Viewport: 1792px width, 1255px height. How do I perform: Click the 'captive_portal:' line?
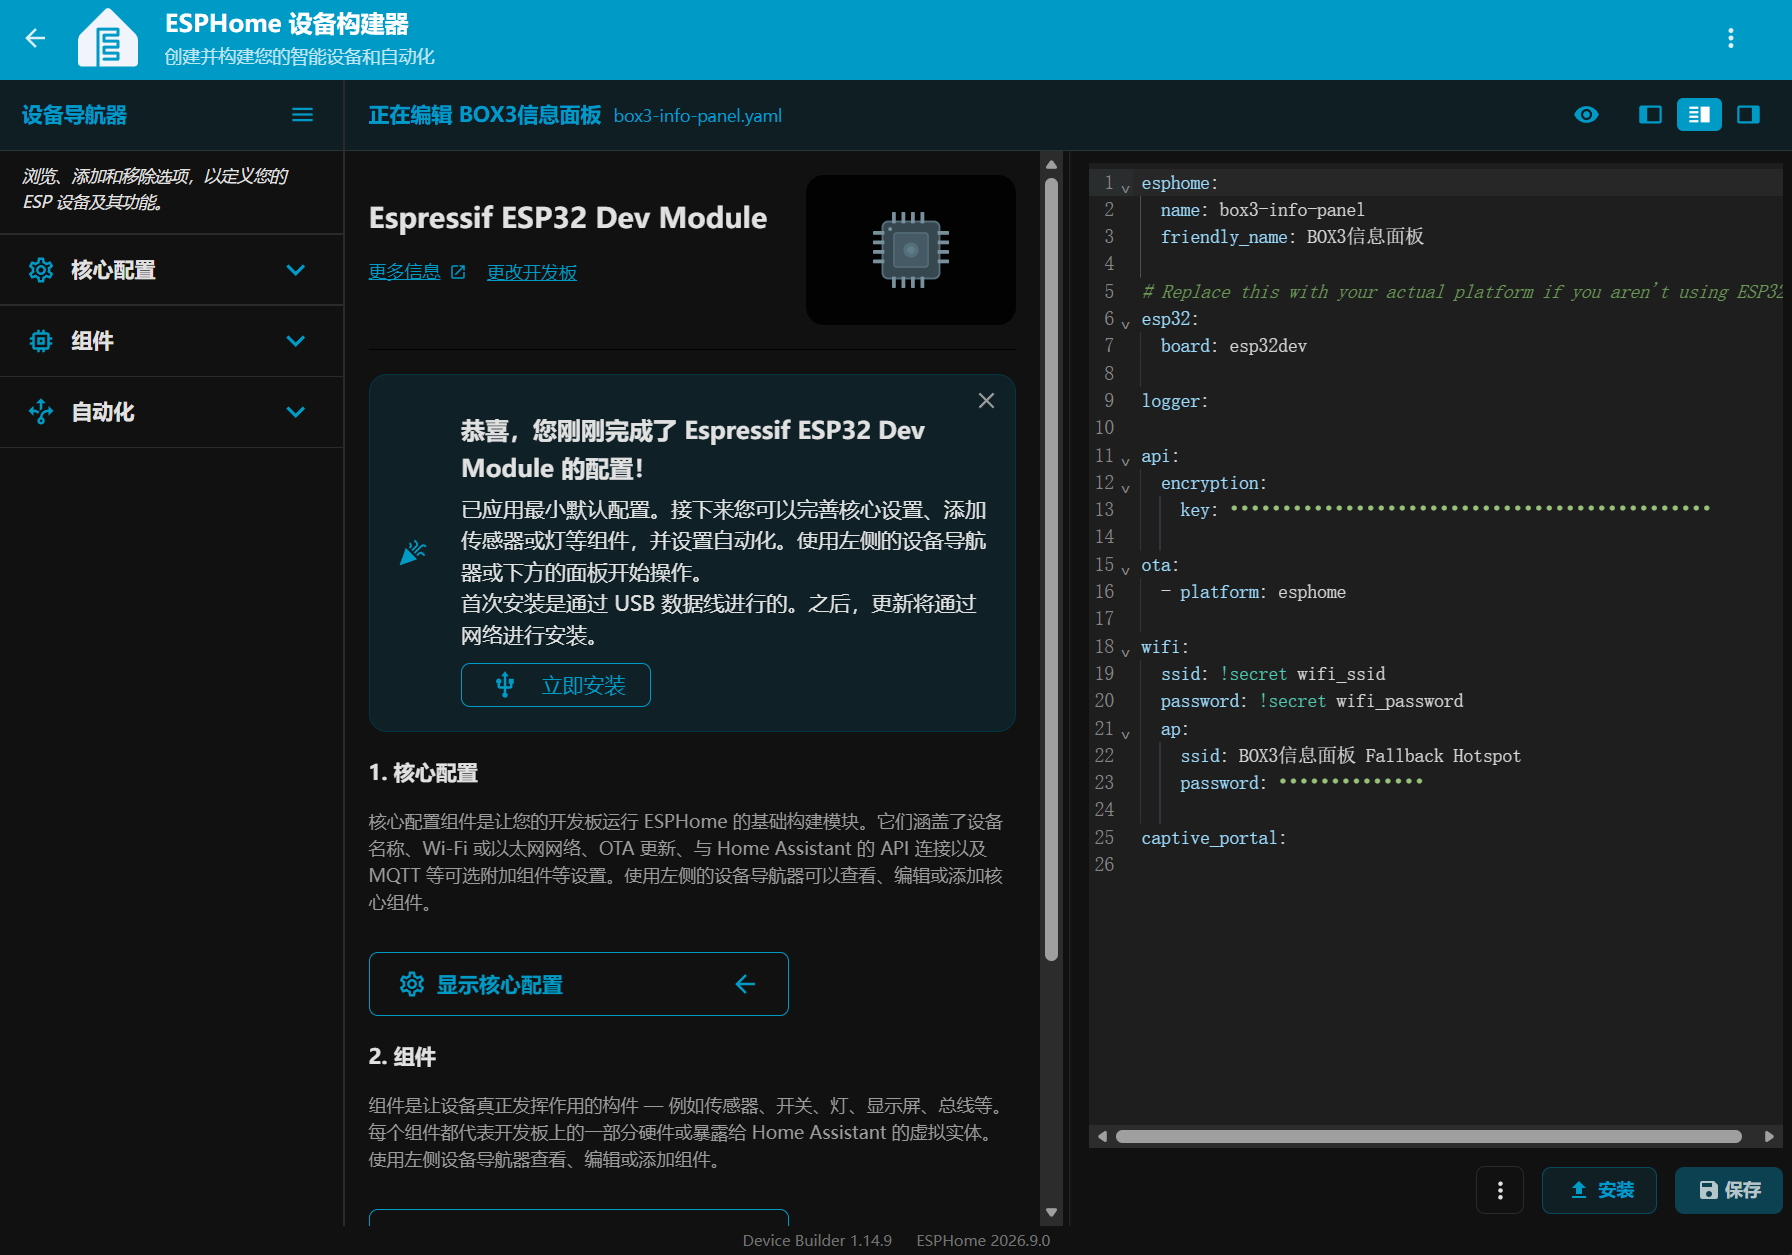[1214, 838]
